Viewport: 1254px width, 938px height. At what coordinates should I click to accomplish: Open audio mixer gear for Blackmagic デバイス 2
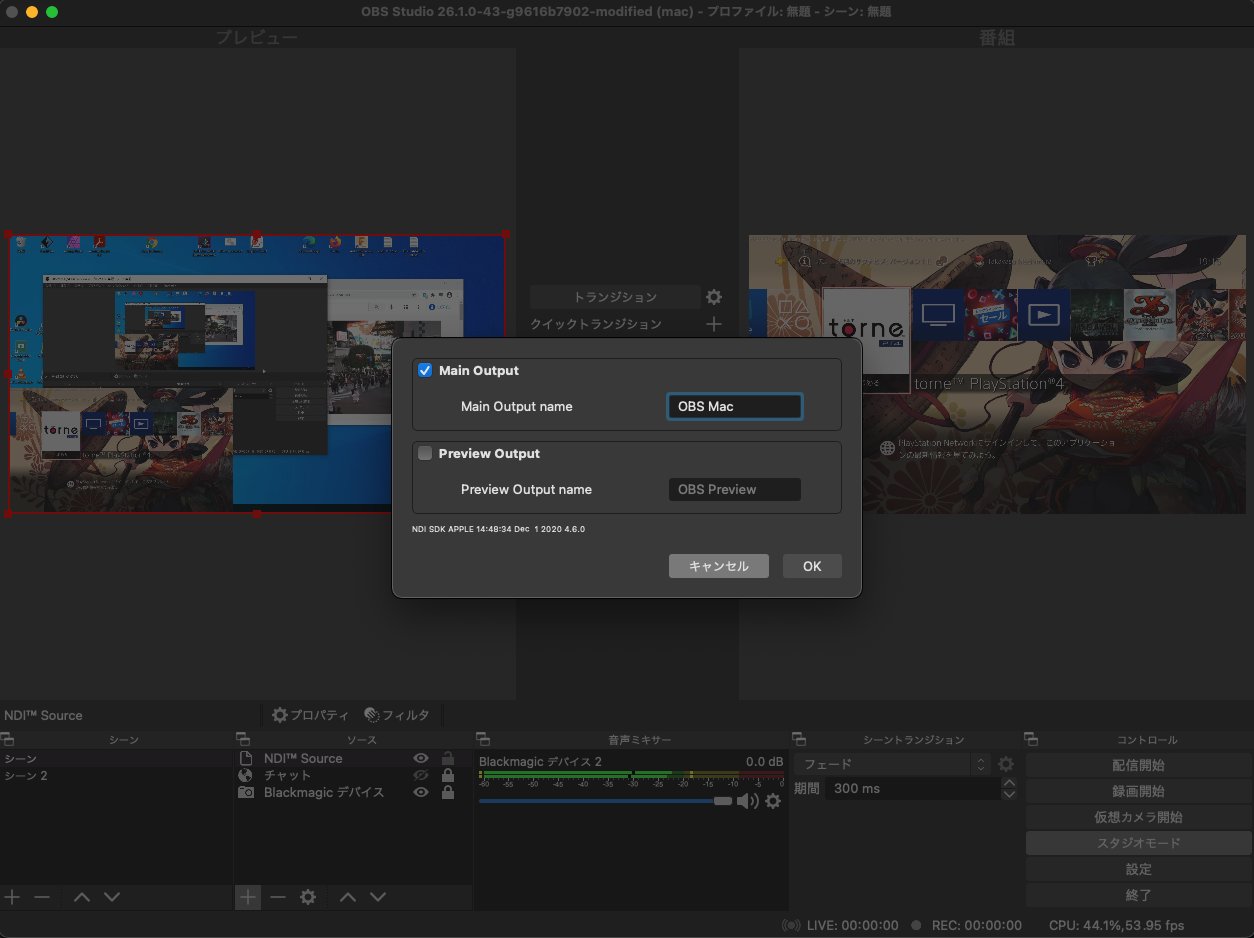[773, 801]
